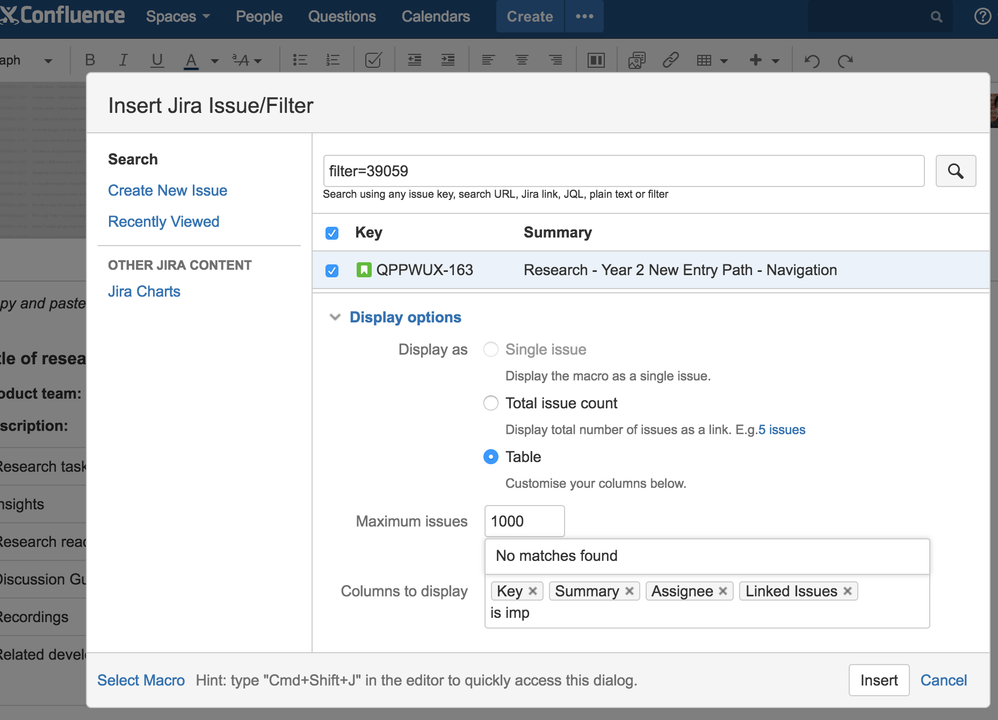This screenshot has width=998, height=720.
Task: Remove the Assignee column tag
Action: (723, 591)
